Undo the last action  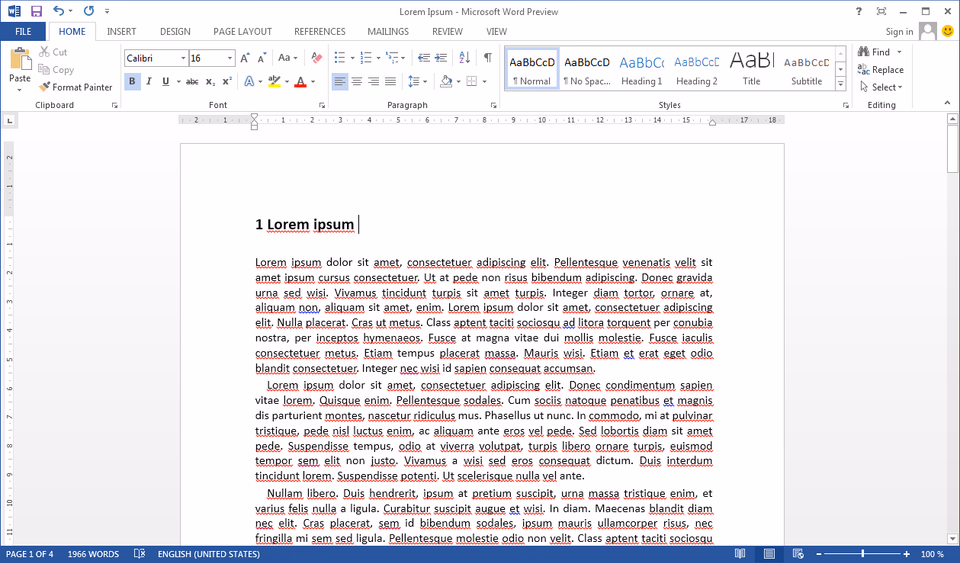click(x=59, y=11)
